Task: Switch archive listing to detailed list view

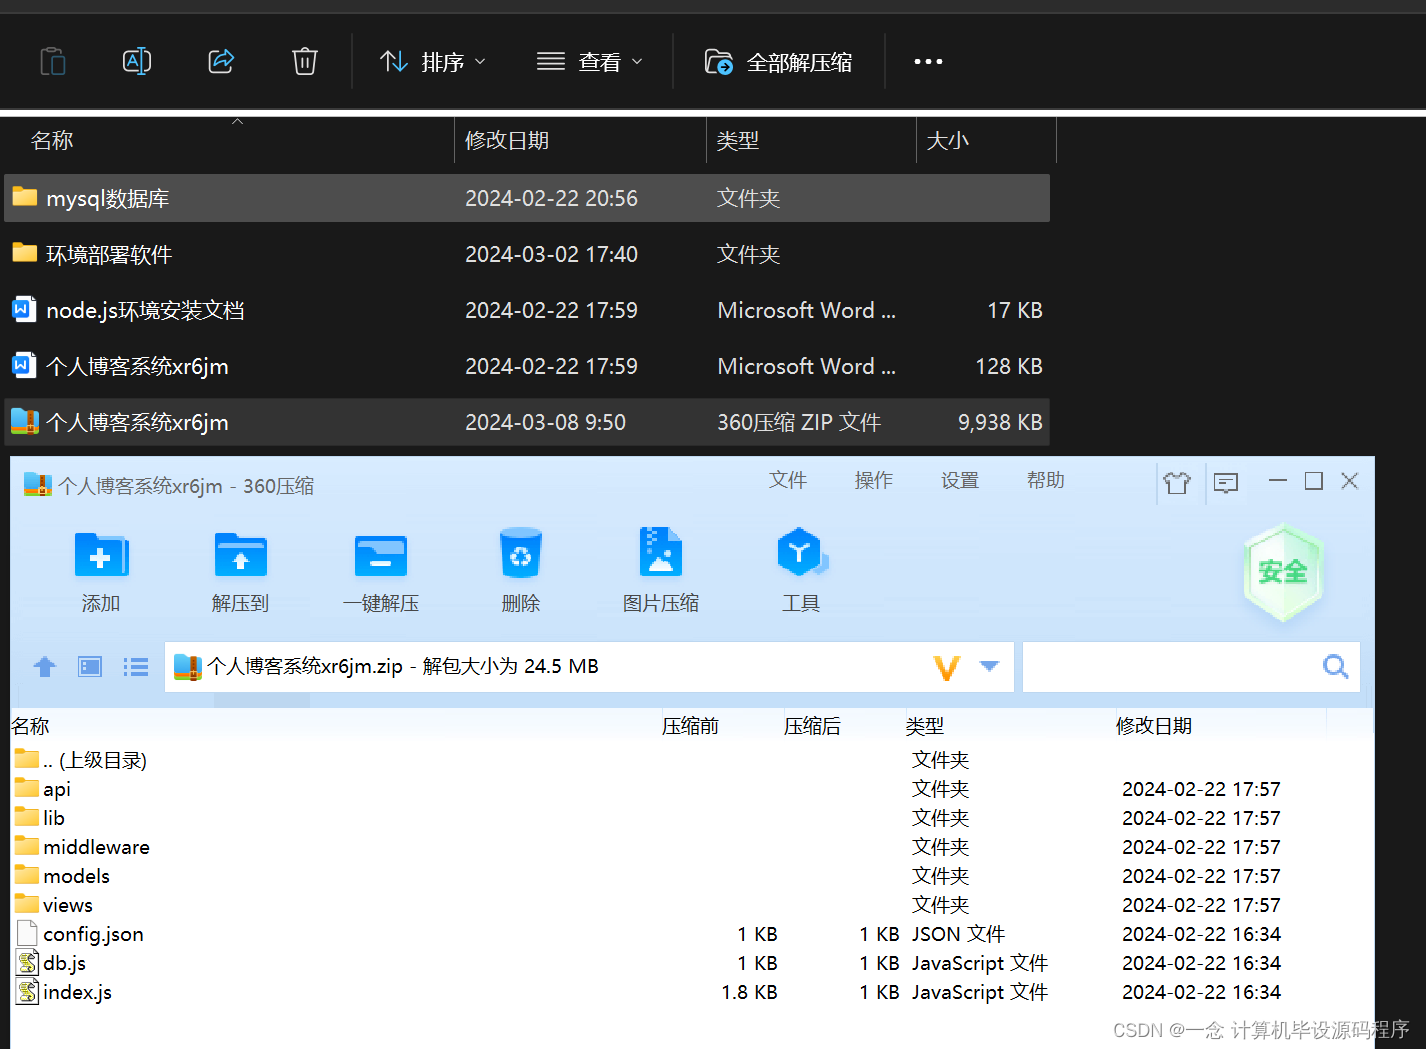Action: pyautogui.click(x=135, y=666)
